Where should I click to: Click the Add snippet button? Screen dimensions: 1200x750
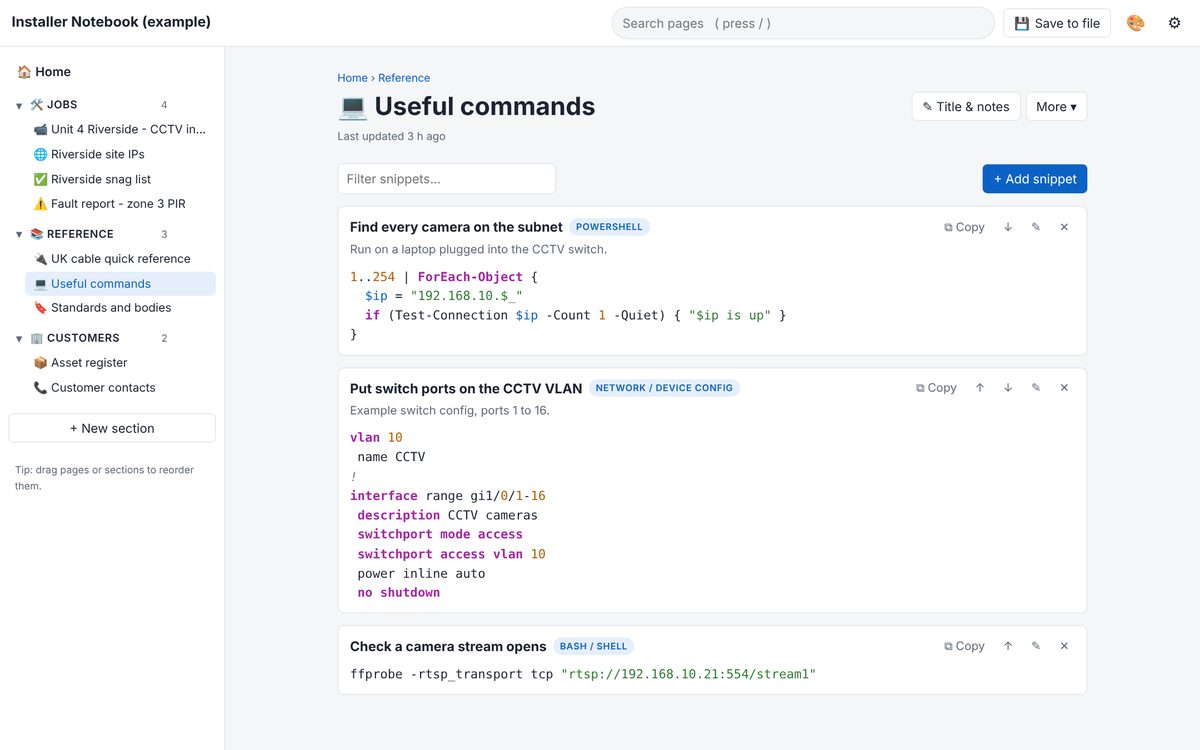(1035, 179)
